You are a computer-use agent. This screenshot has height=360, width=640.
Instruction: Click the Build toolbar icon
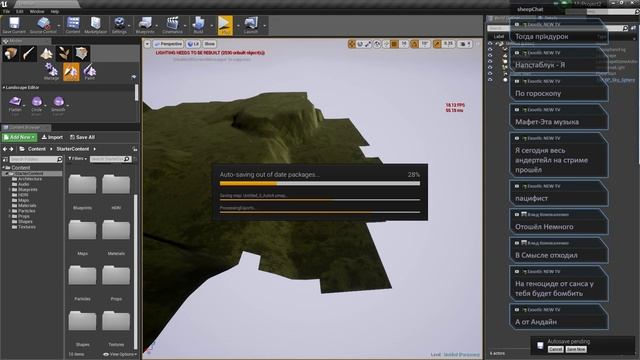pyautogui.click(x=198, y=25)
